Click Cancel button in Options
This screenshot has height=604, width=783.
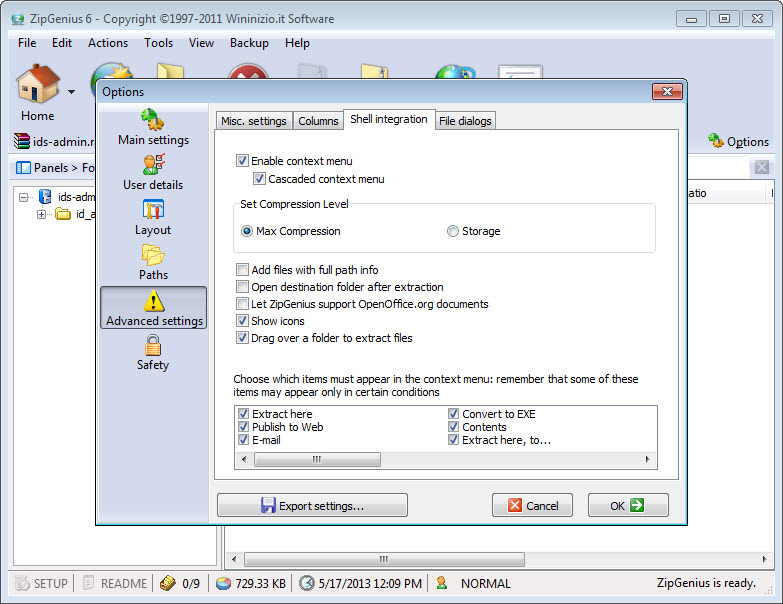click(532, 505)
